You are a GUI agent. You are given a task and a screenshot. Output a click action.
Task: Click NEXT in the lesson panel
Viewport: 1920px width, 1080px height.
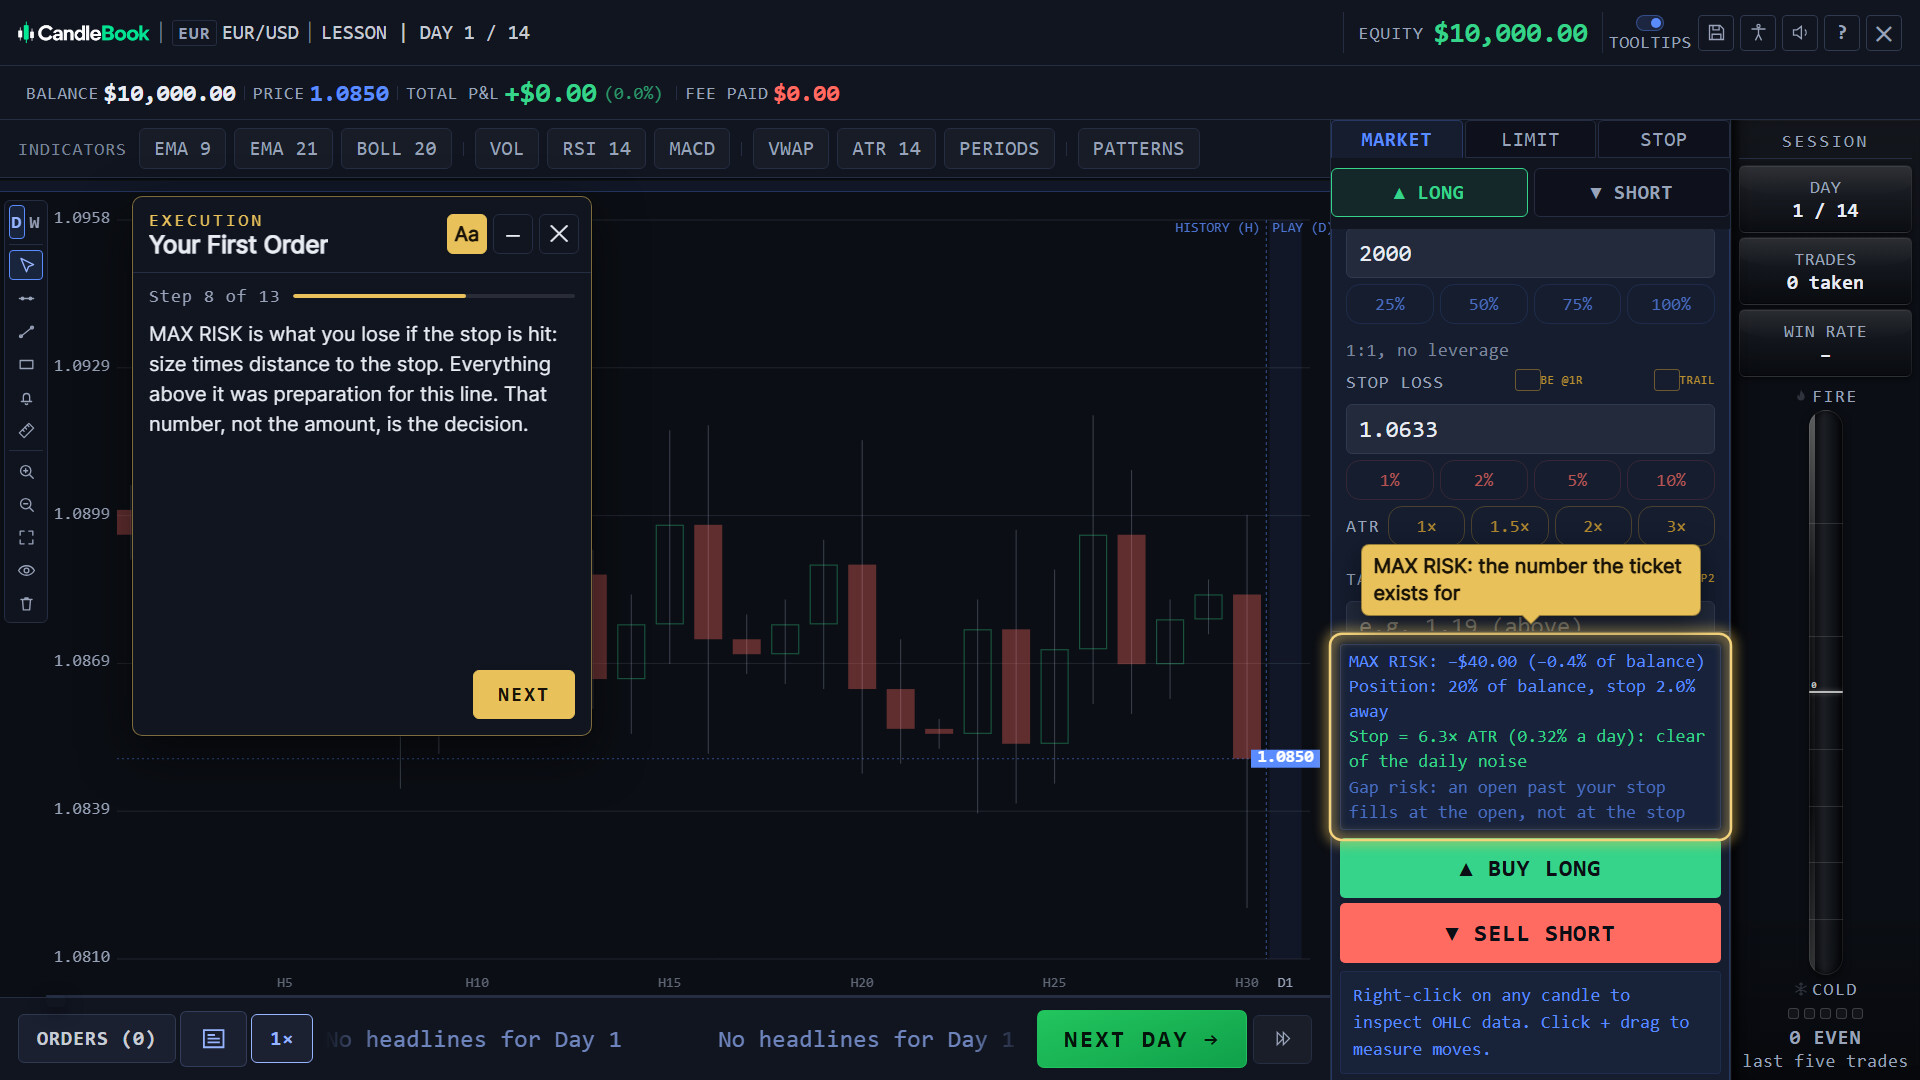524,695
